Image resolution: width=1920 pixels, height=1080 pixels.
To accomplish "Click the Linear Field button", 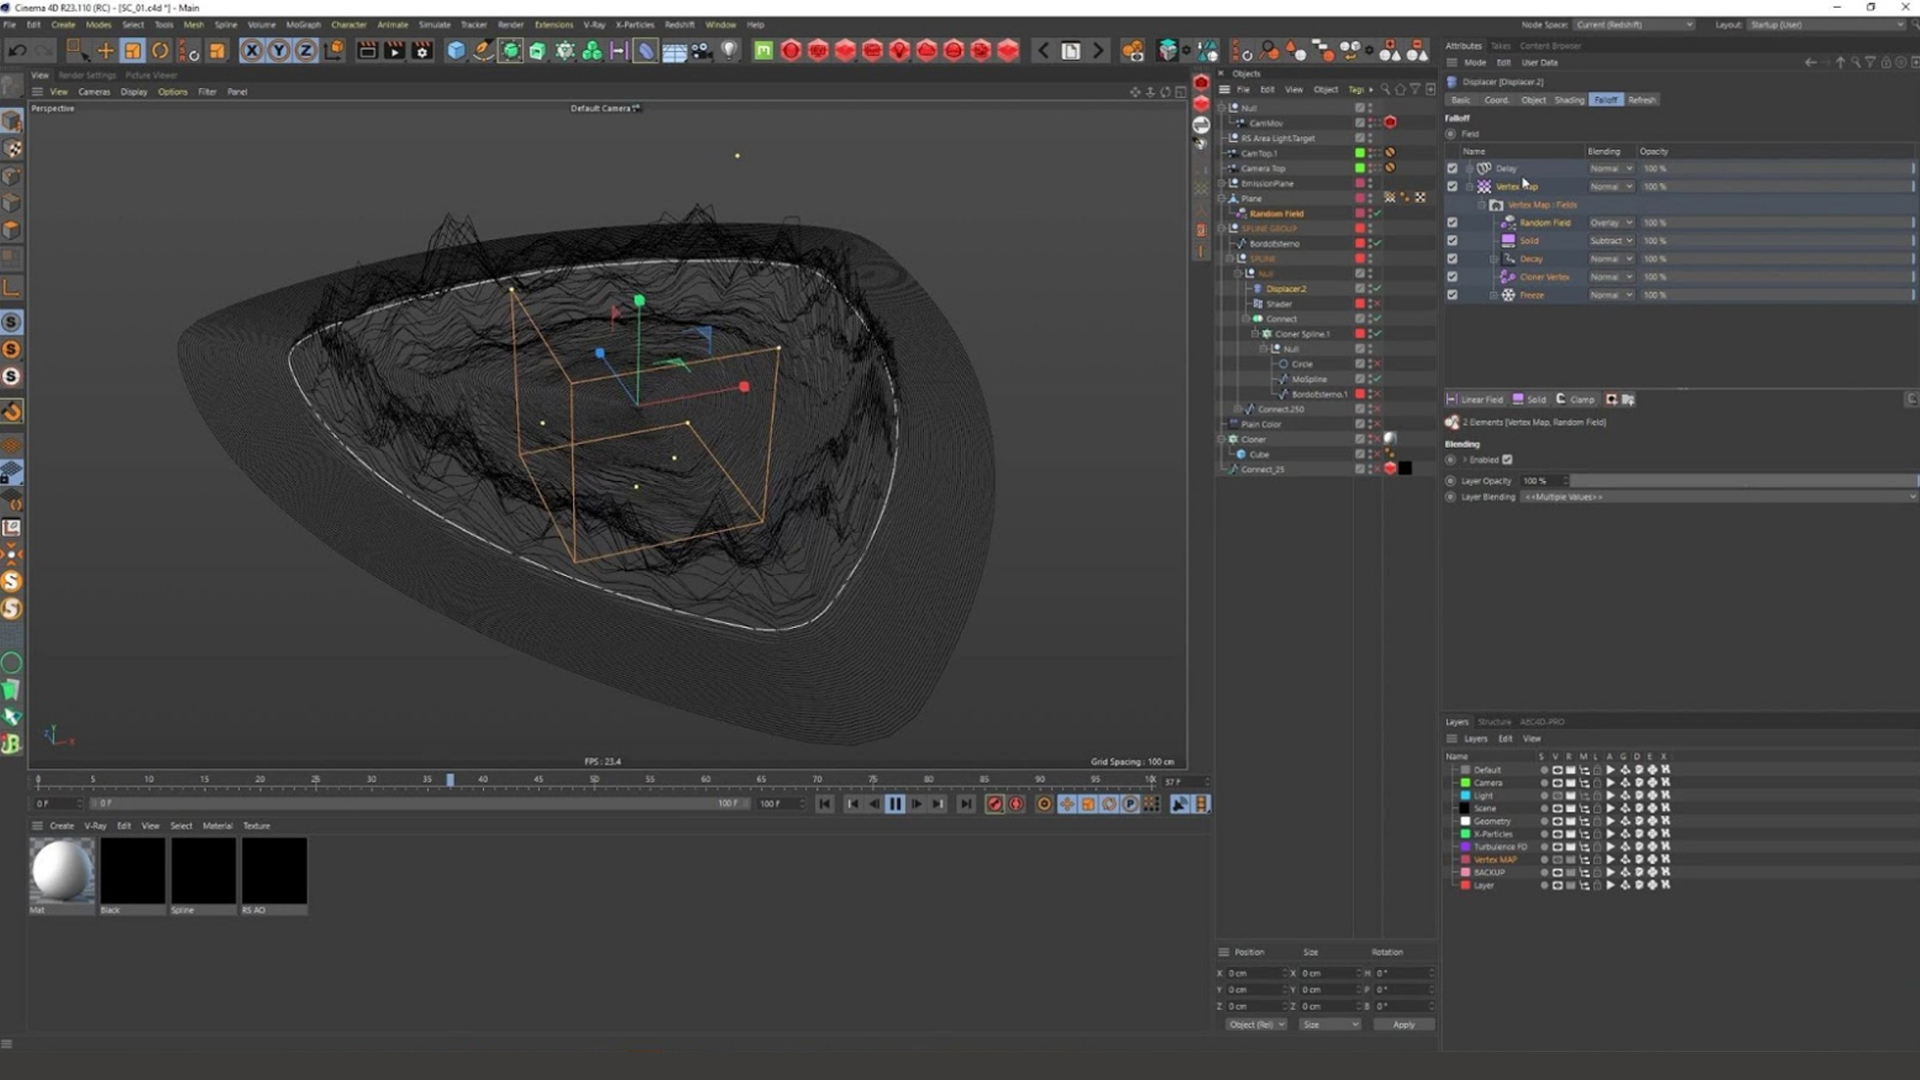I will coord(1476,399).
